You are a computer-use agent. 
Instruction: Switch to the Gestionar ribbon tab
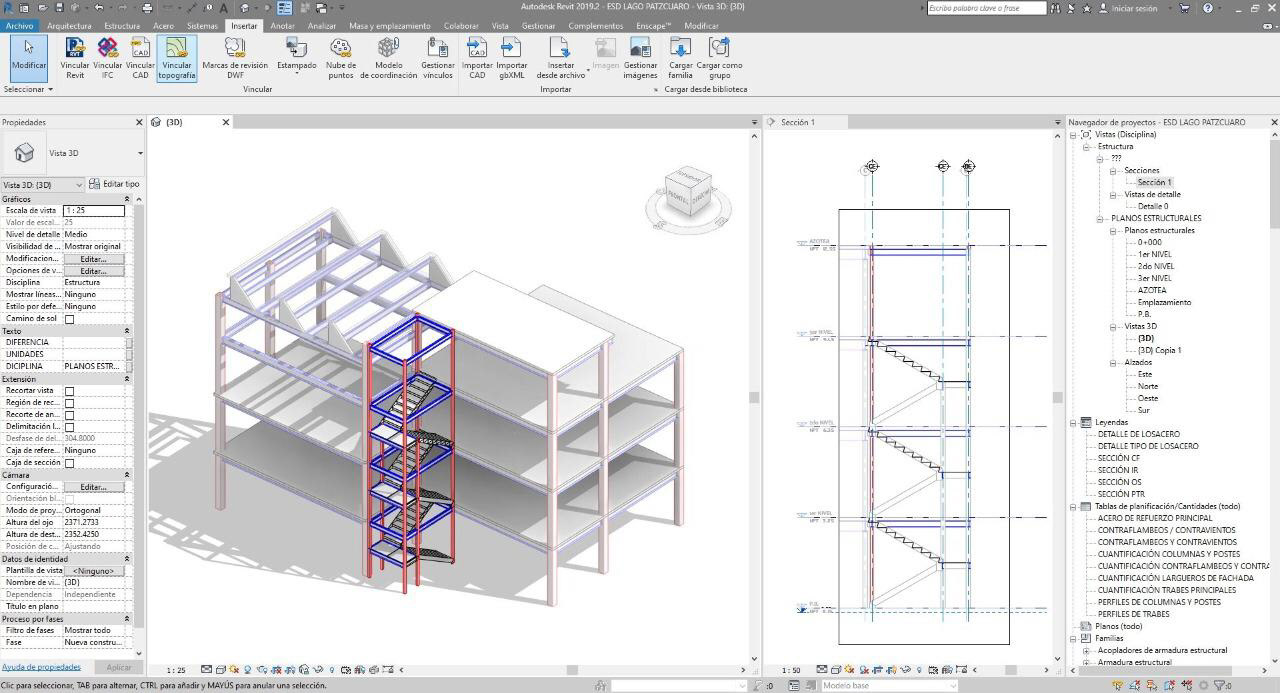(538, 26)
